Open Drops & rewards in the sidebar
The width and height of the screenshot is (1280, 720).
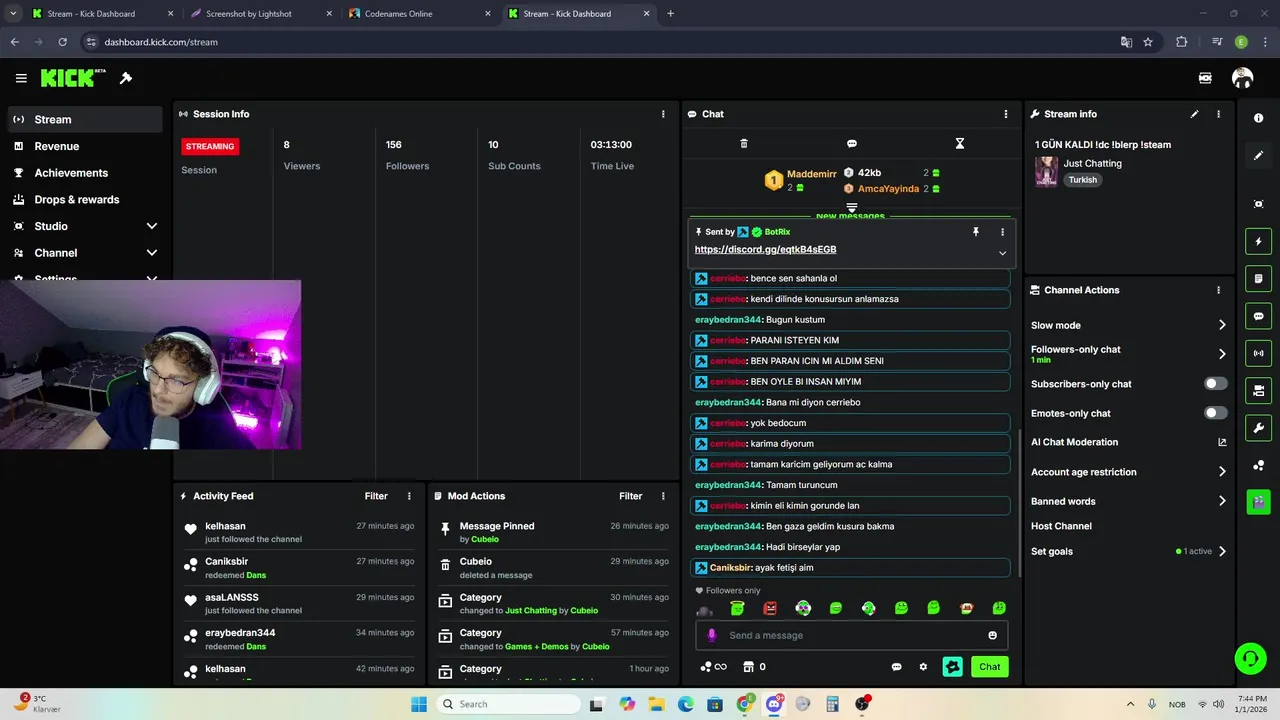(85, 199)
